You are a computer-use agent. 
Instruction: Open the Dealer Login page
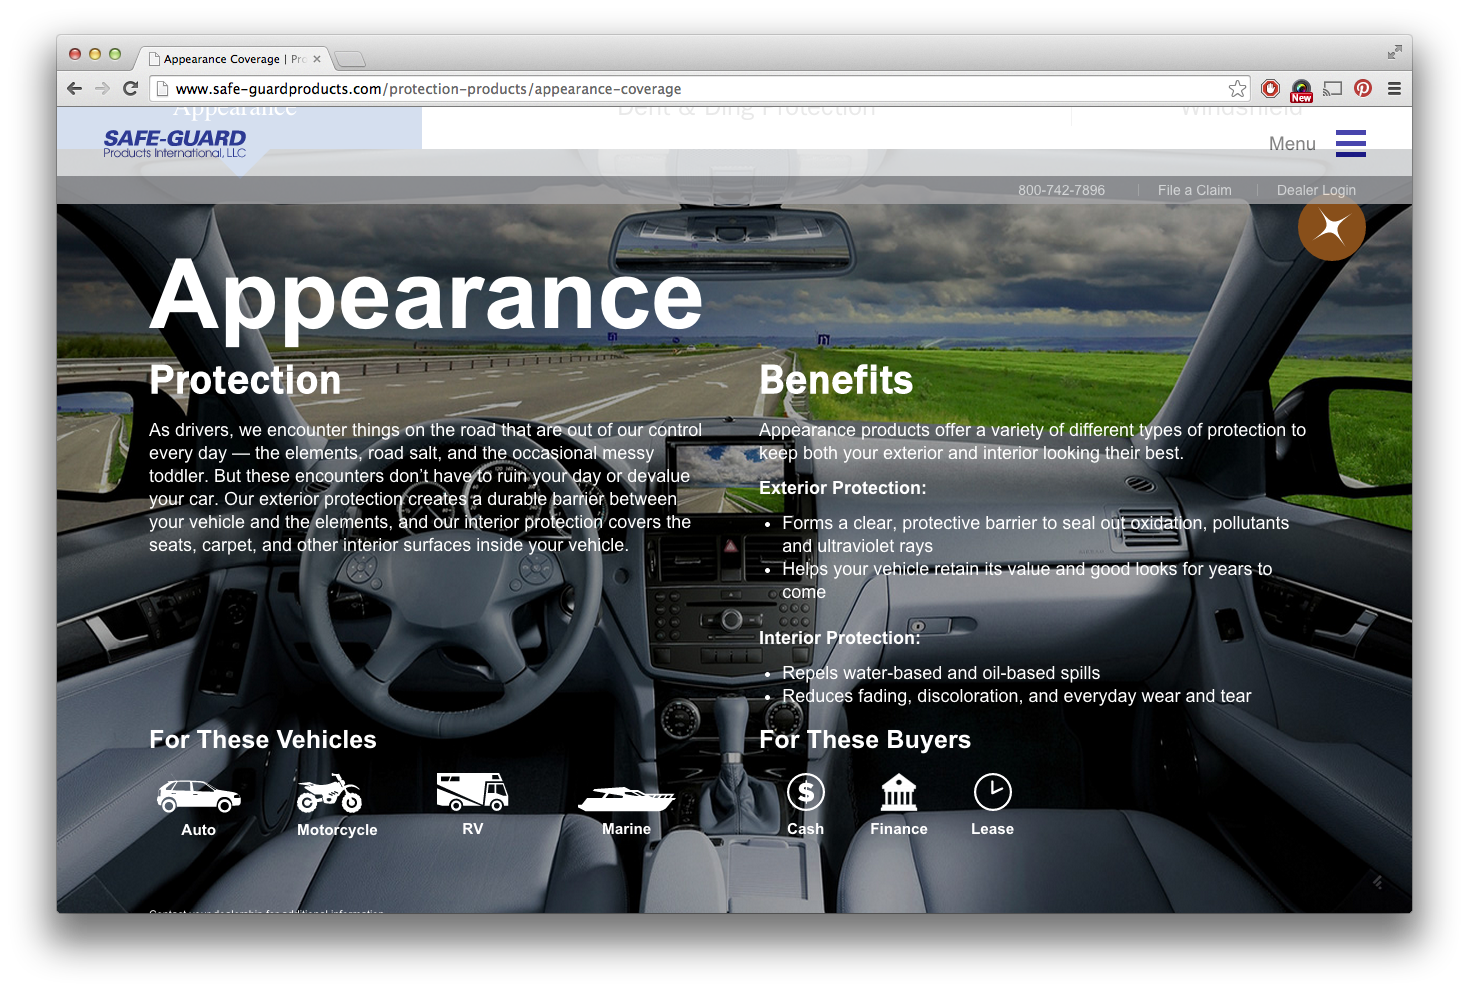point(1316,189)
